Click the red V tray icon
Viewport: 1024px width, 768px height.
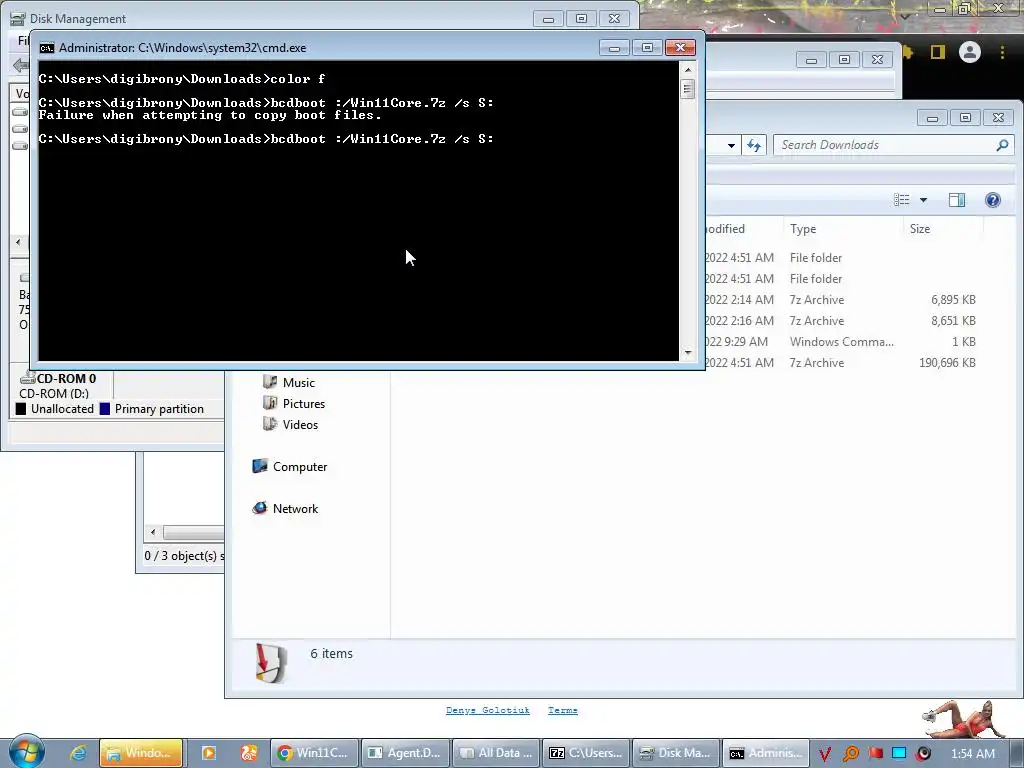825,754
